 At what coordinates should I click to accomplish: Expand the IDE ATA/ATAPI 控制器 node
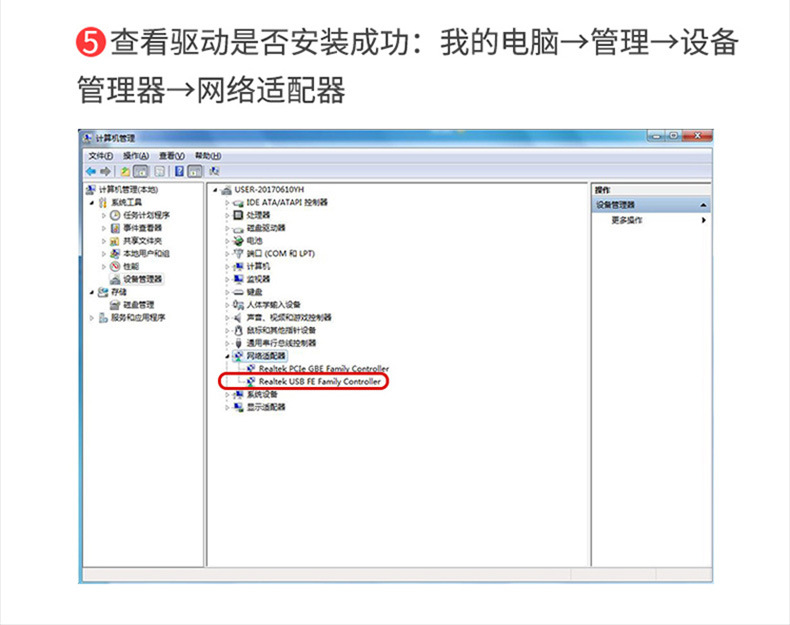click(227, 202)
